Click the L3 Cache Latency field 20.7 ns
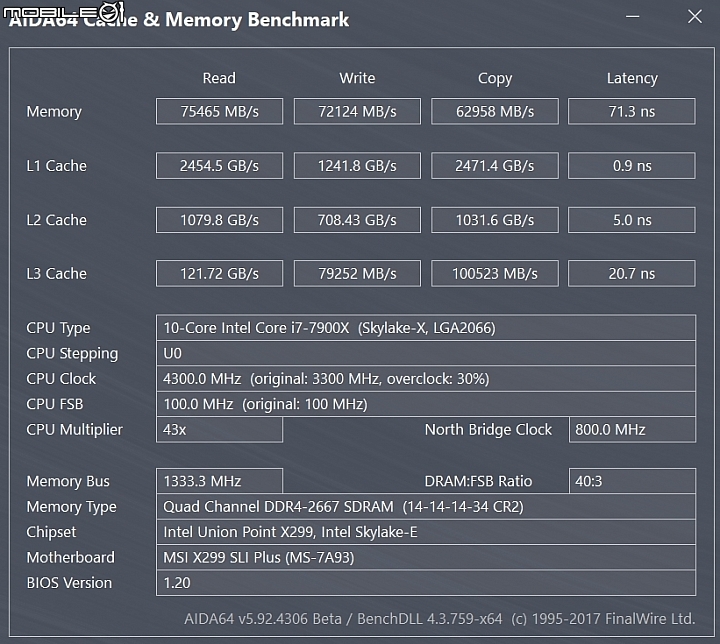The image size is (720, 644). click(x=632, y=274)
